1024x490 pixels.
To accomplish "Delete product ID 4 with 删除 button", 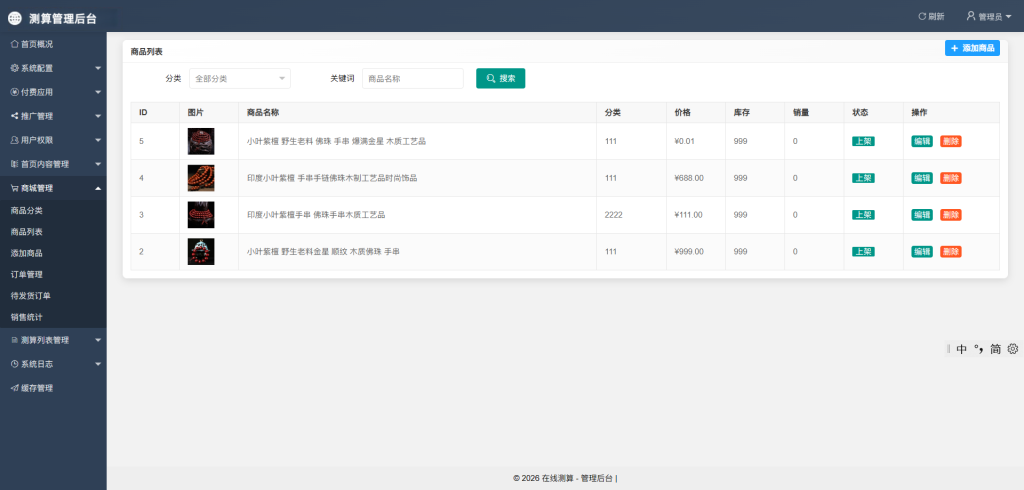I will tap(950, 178).
